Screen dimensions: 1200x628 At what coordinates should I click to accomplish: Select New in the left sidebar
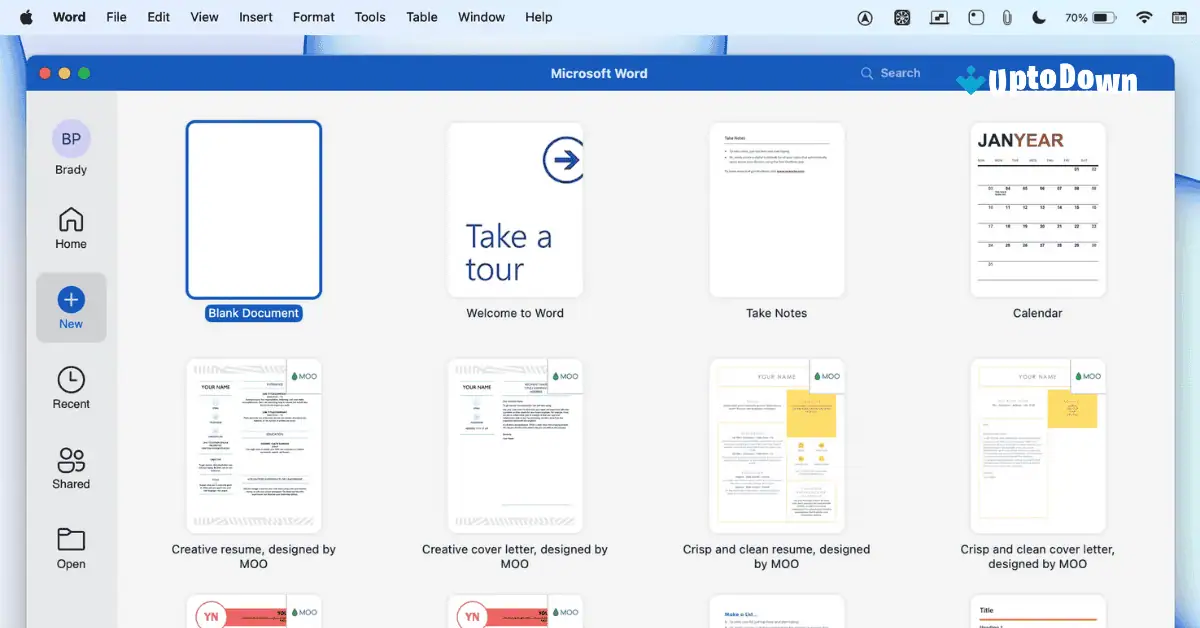coord(70,307)
